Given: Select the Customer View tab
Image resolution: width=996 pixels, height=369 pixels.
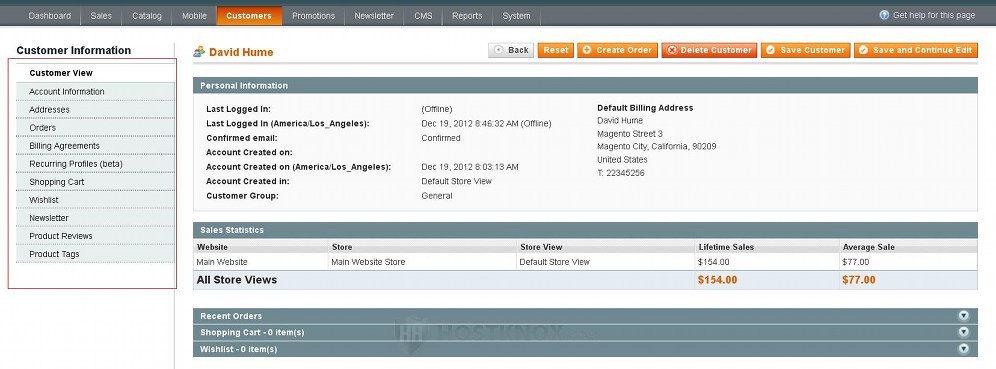Looking at the screenshot, I should 95,73.
